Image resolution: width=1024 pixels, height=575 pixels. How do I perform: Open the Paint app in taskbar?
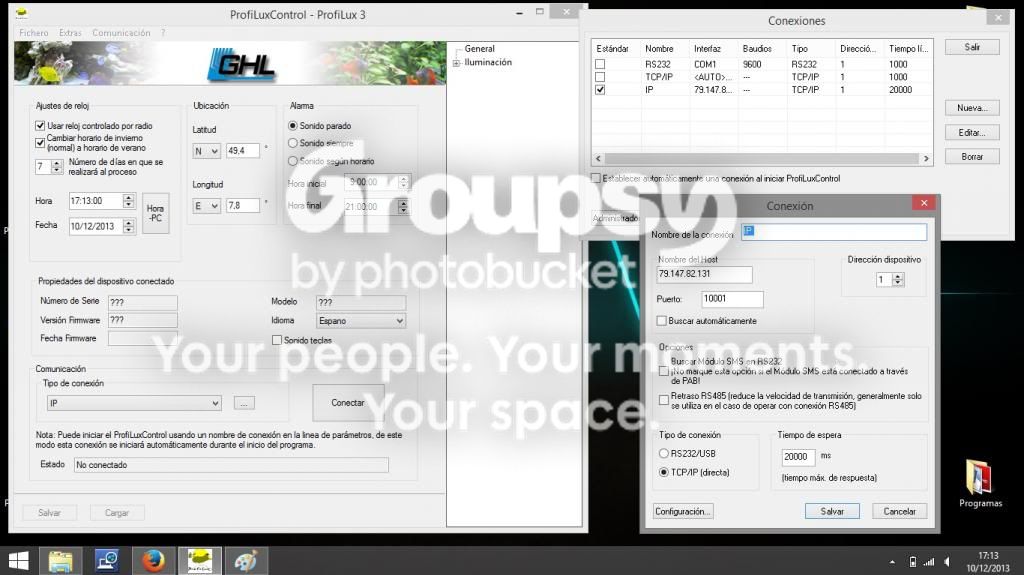246,561
